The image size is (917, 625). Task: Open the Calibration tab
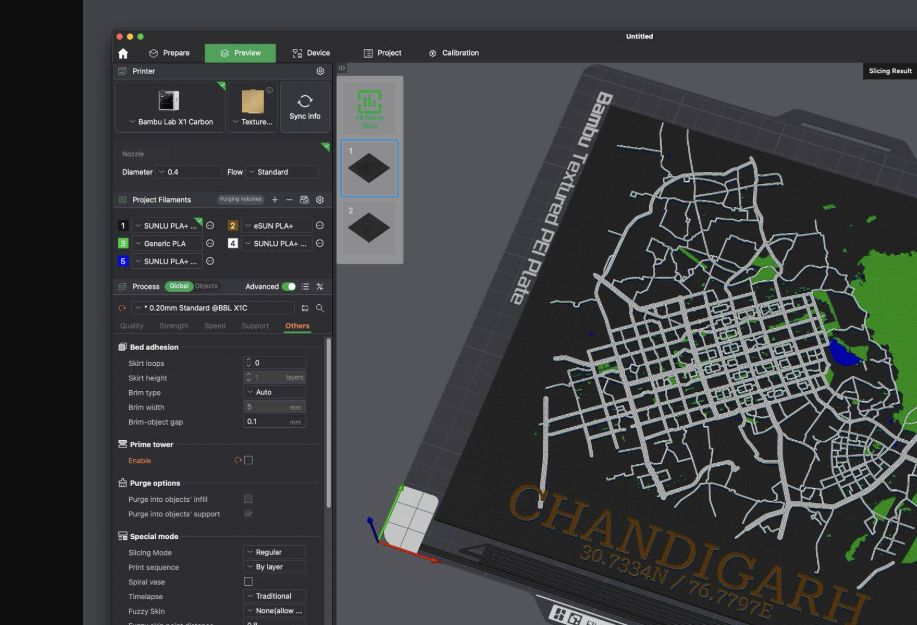tap(454, 53)
